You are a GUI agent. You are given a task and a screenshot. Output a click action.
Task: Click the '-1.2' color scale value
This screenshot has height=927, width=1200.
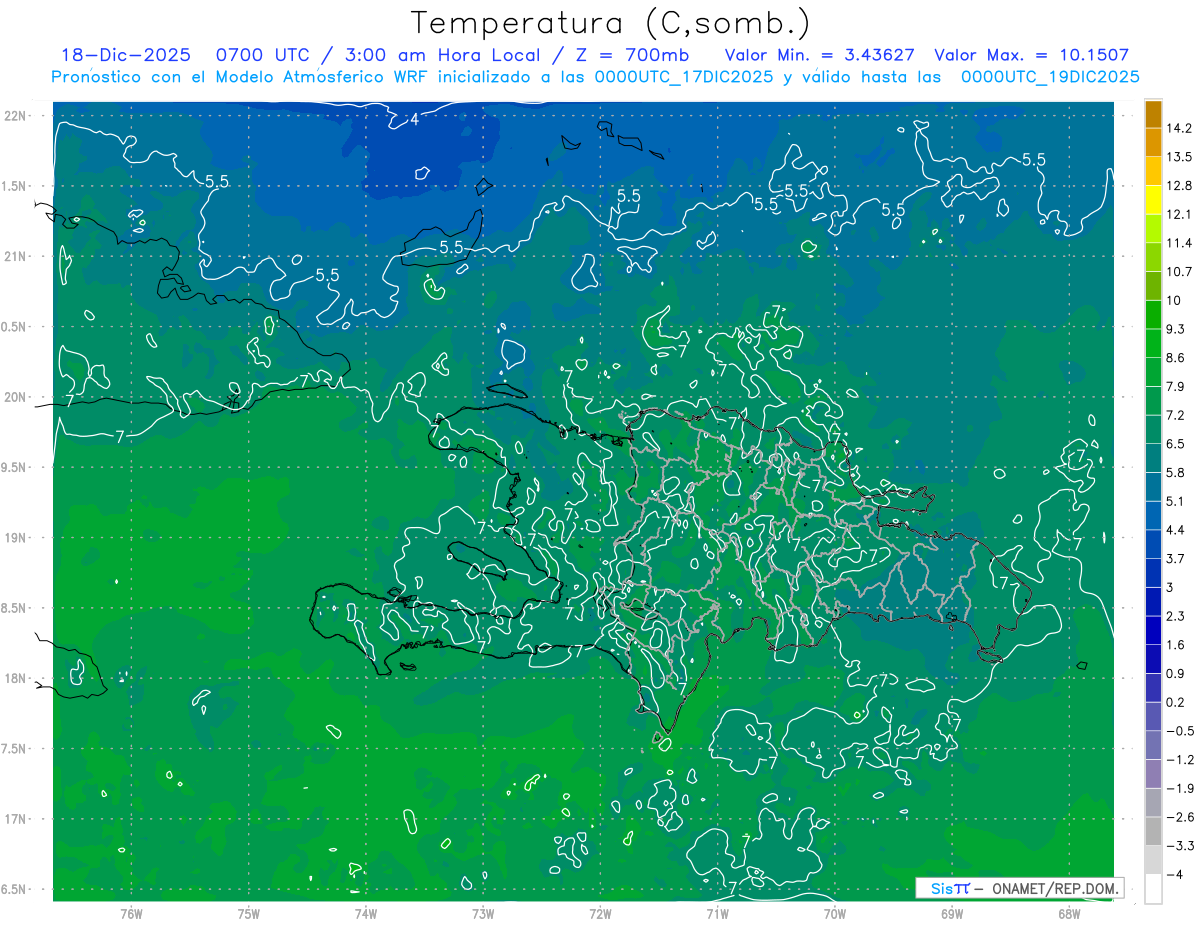[x=1179, y=760]
